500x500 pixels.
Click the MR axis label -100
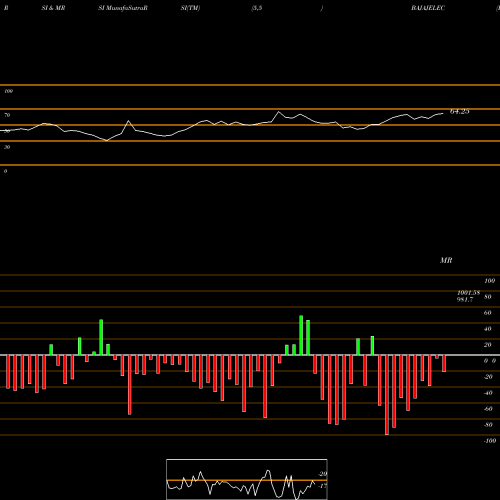click(x=489, y=441)
